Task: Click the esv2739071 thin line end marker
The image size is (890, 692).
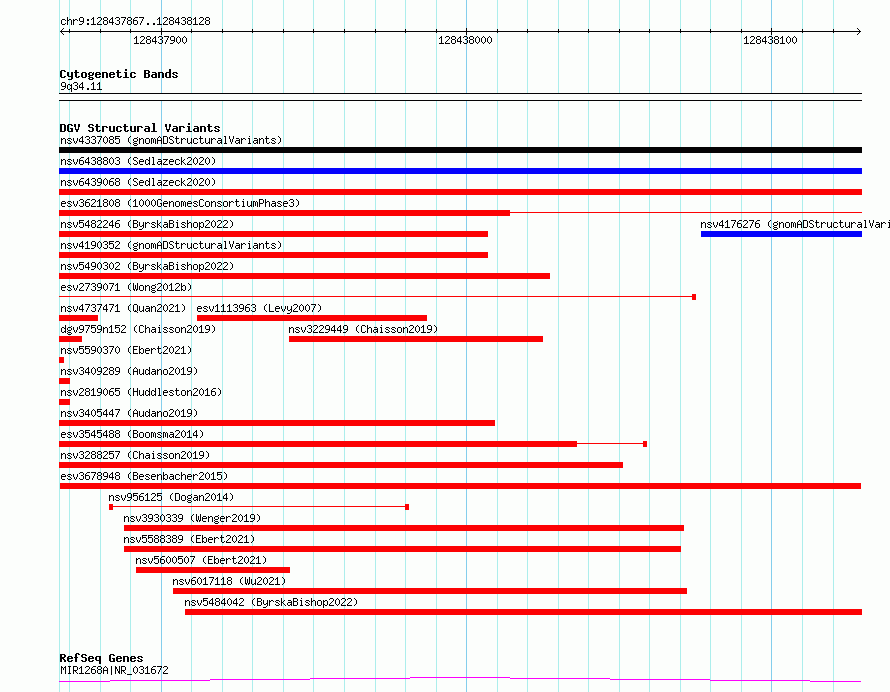Action: pyautogui.click(x=694, y=297)
